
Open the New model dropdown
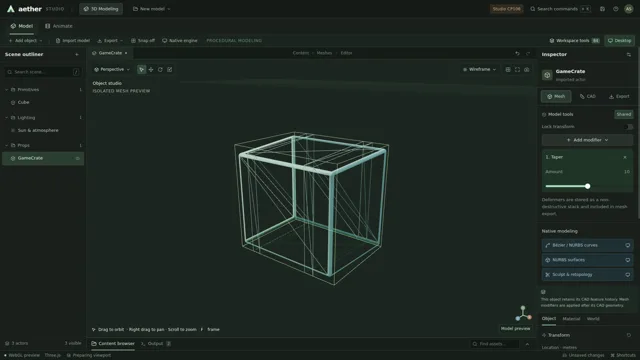(151, 9)
